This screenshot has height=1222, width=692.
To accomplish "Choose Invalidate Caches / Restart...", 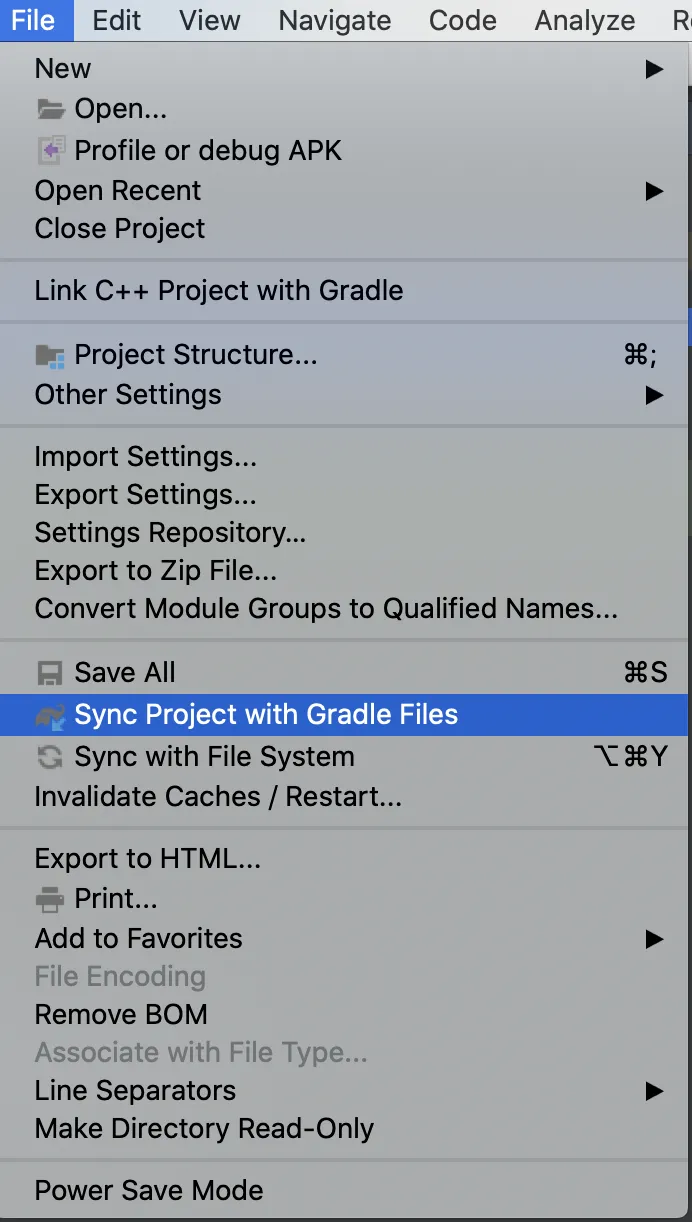I will (218, 797).
